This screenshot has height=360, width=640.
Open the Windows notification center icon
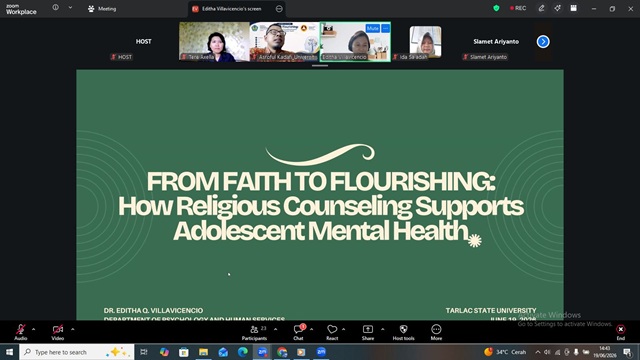(x=627, y=352)
